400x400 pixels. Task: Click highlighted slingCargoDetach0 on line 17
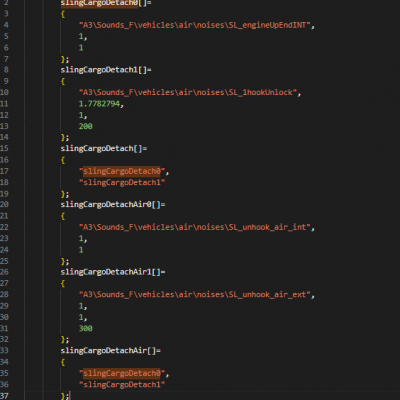122,171
